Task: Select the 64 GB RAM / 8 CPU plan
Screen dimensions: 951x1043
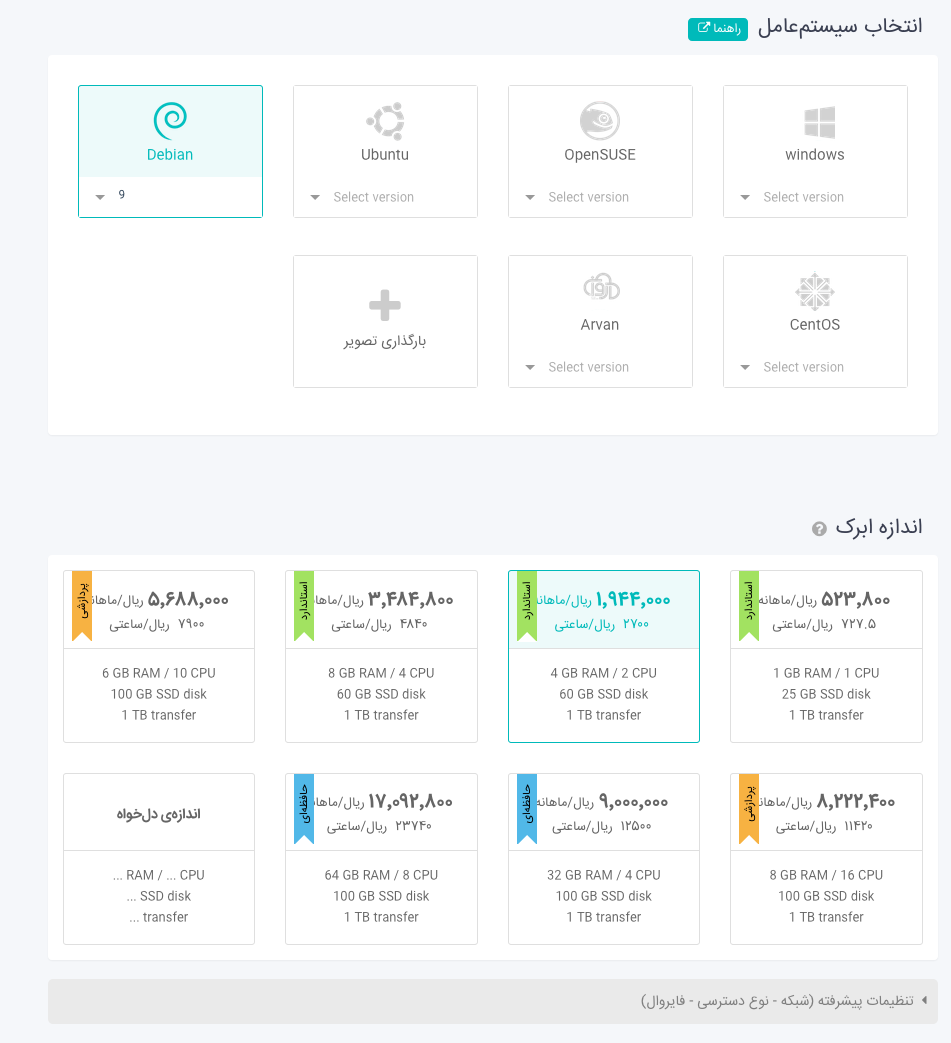Action: [381, 859]
